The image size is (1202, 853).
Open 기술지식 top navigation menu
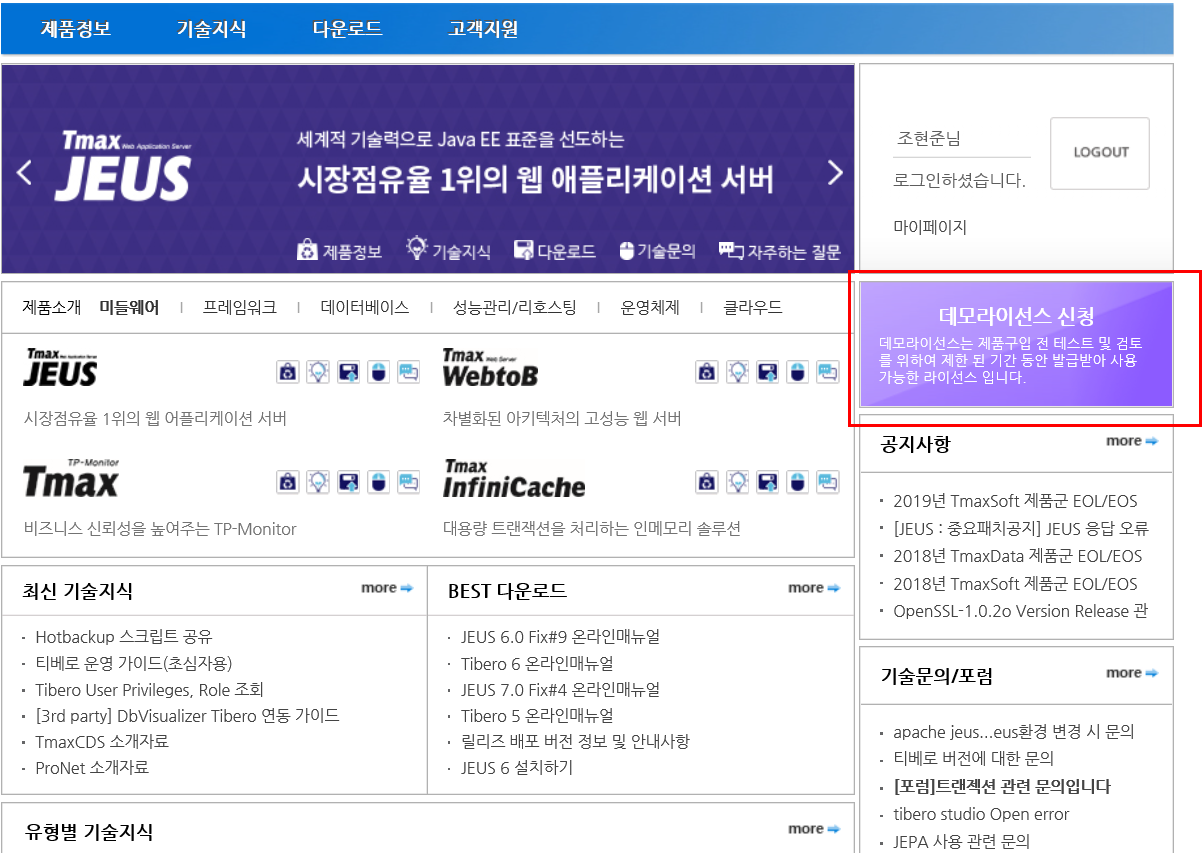[211, 29]
